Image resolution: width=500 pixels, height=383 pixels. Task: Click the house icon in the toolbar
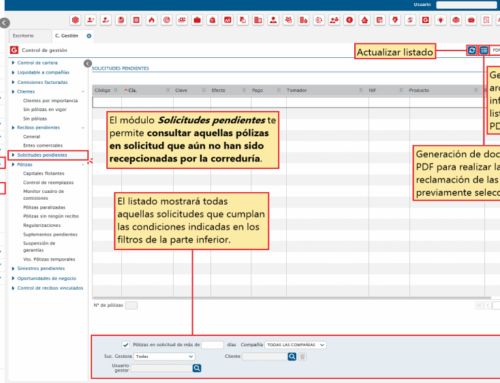(365, 20)
